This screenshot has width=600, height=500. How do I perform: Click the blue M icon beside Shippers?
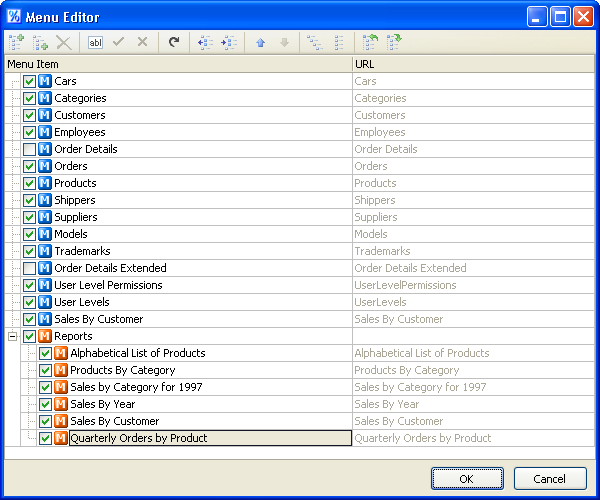pyautogui.click(x=45, y=200)
